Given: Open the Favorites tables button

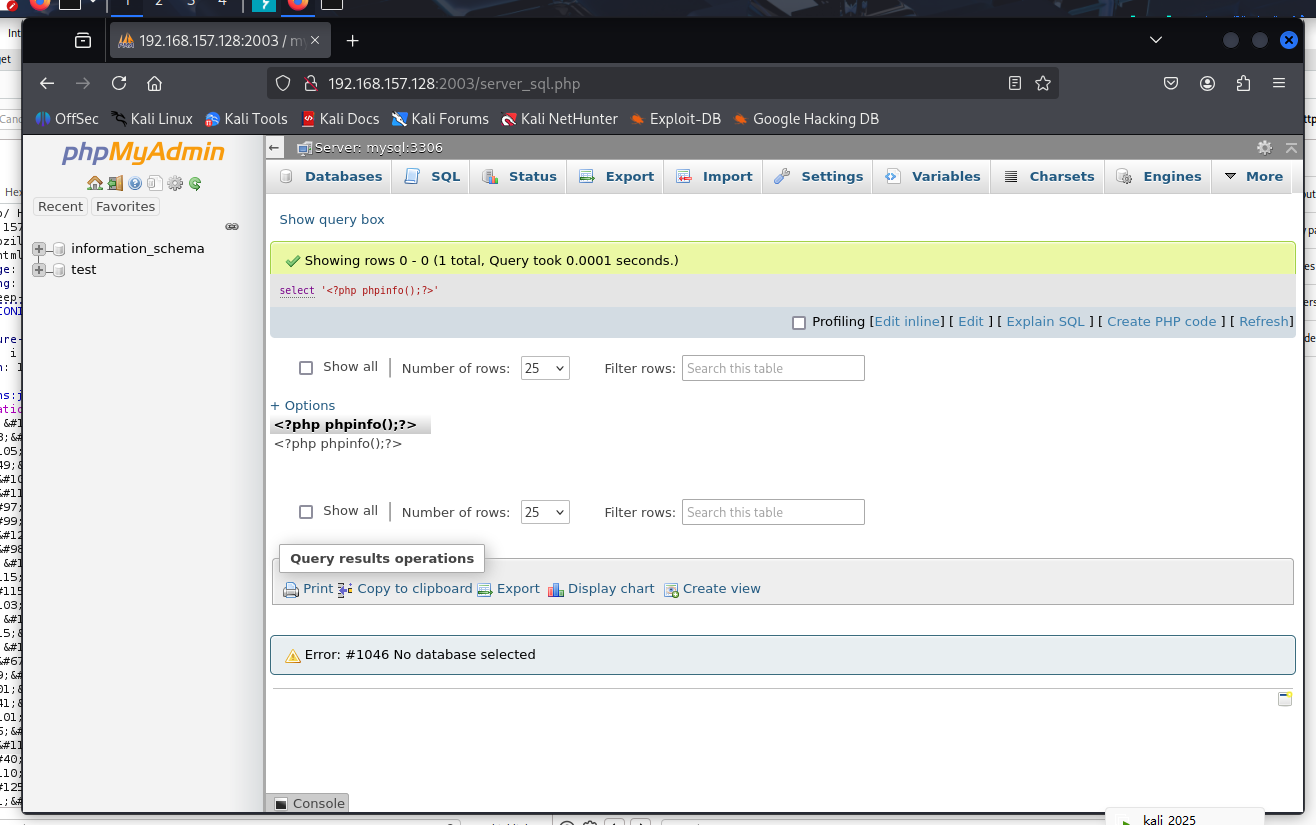Looking at the screenshot, I should [126, 206].
